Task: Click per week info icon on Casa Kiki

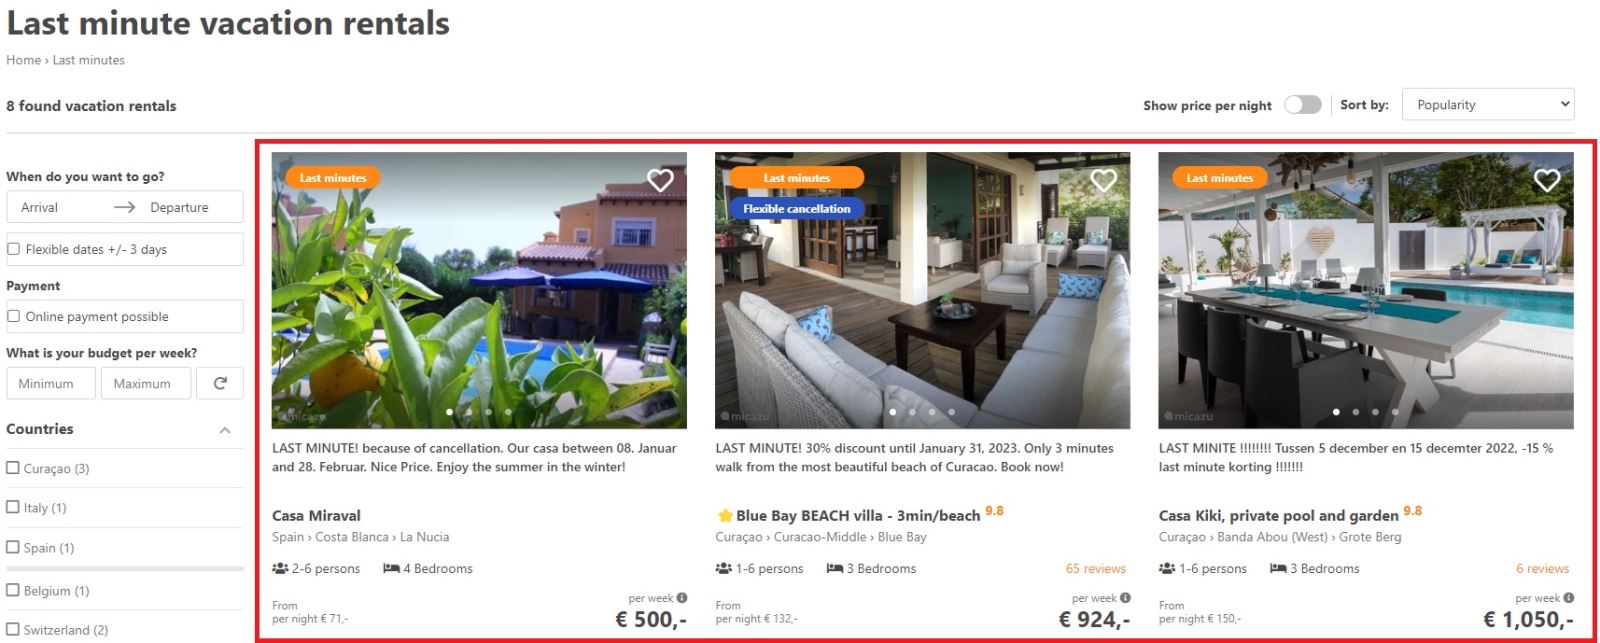Action: click(x=1569, y=598)
